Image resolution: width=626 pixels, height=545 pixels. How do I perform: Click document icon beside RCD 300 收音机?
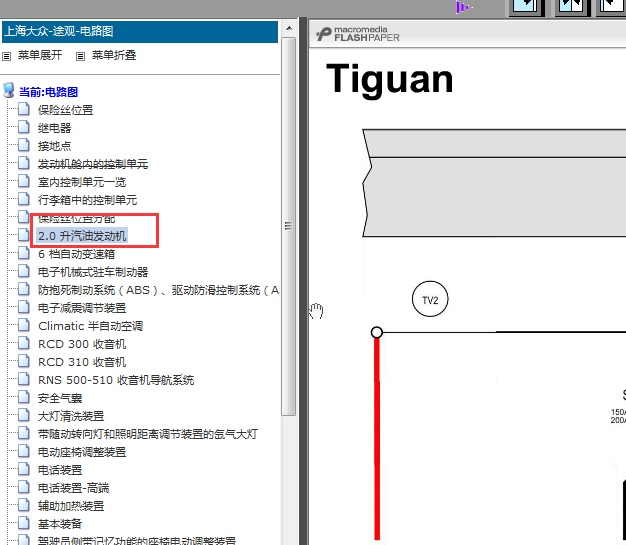tap(24, 343)
